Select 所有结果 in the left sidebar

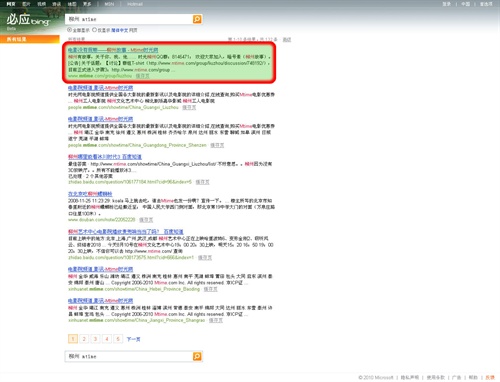pyautogui.click(x=30, y=39)
